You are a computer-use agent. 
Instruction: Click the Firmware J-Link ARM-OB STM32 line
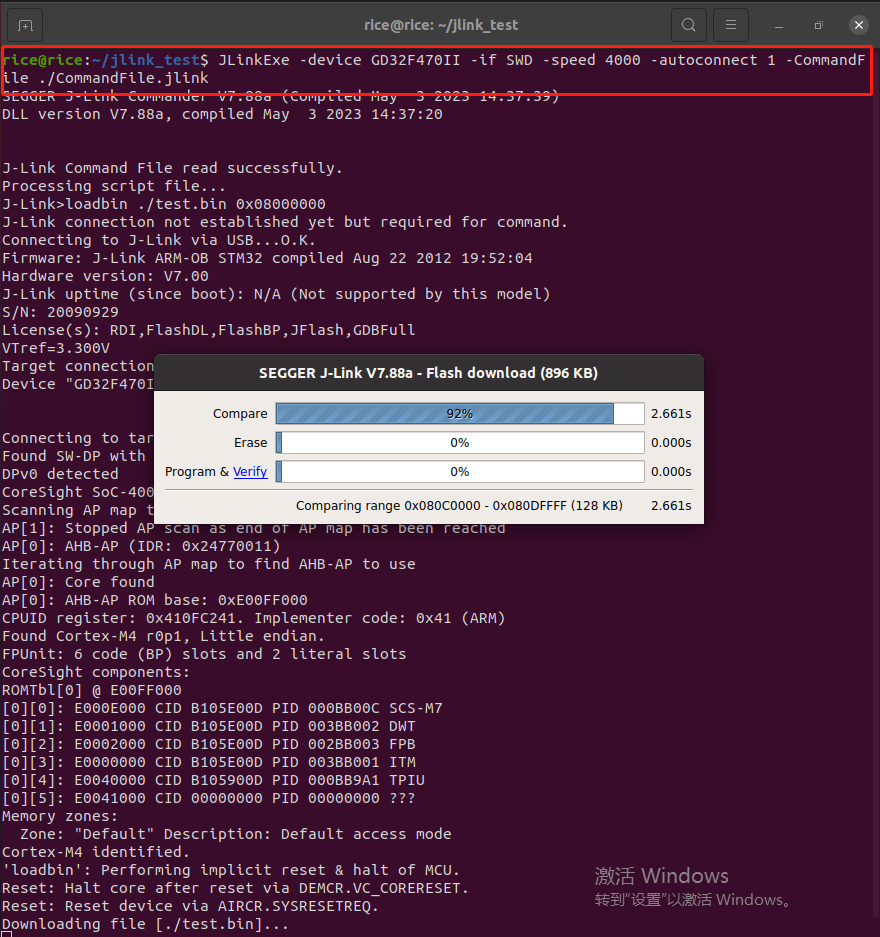tap(267, 258)
